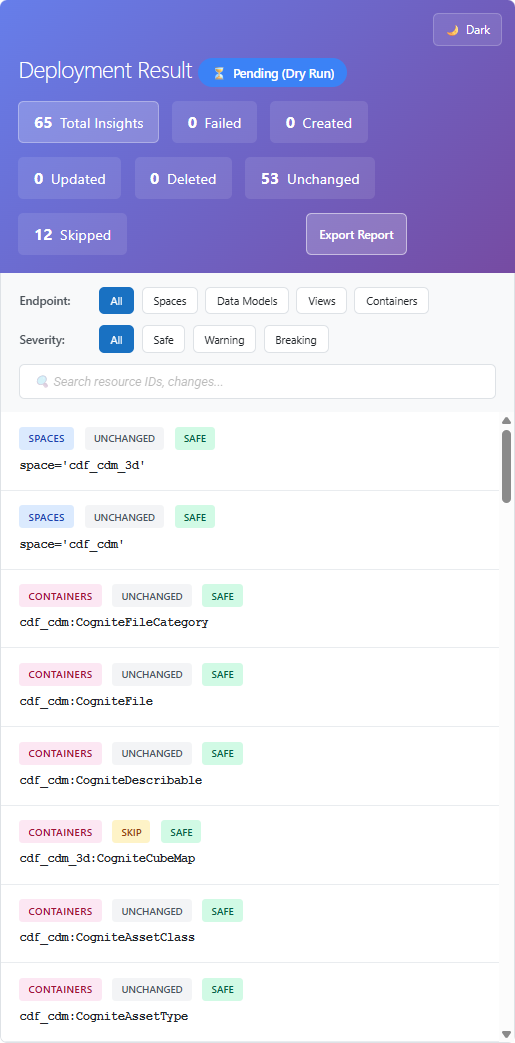Filter endpoints by Data Models
515x1043 pixels.
[247, 301]
